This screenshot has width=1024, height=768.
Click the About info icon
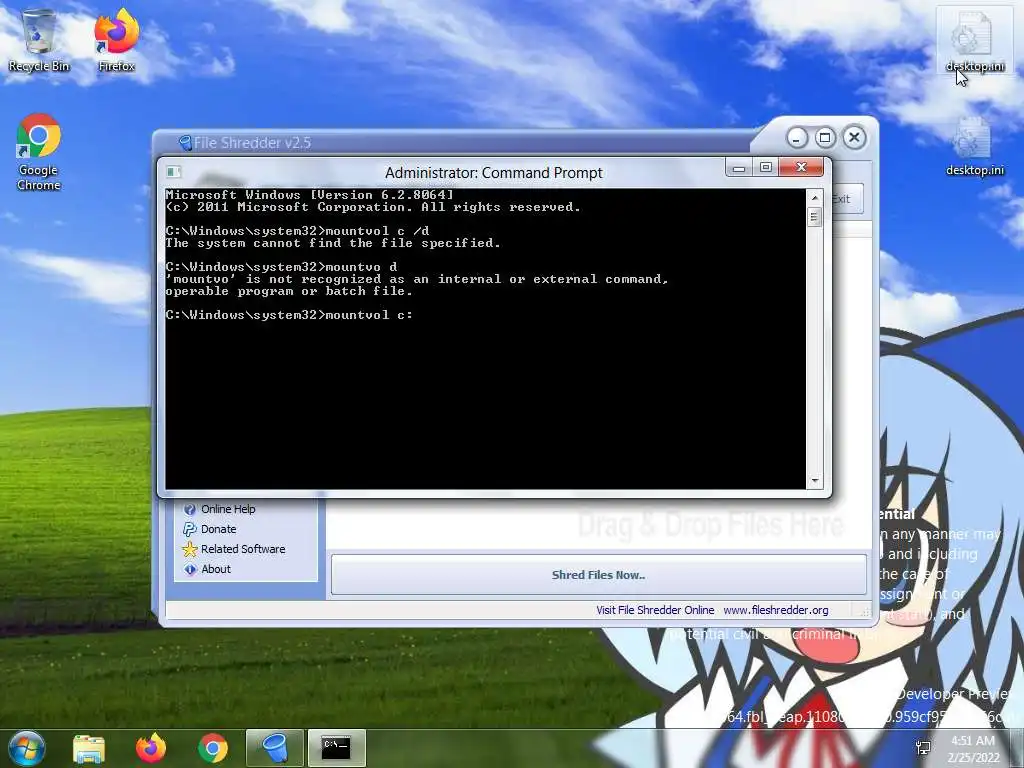point(189,569)
